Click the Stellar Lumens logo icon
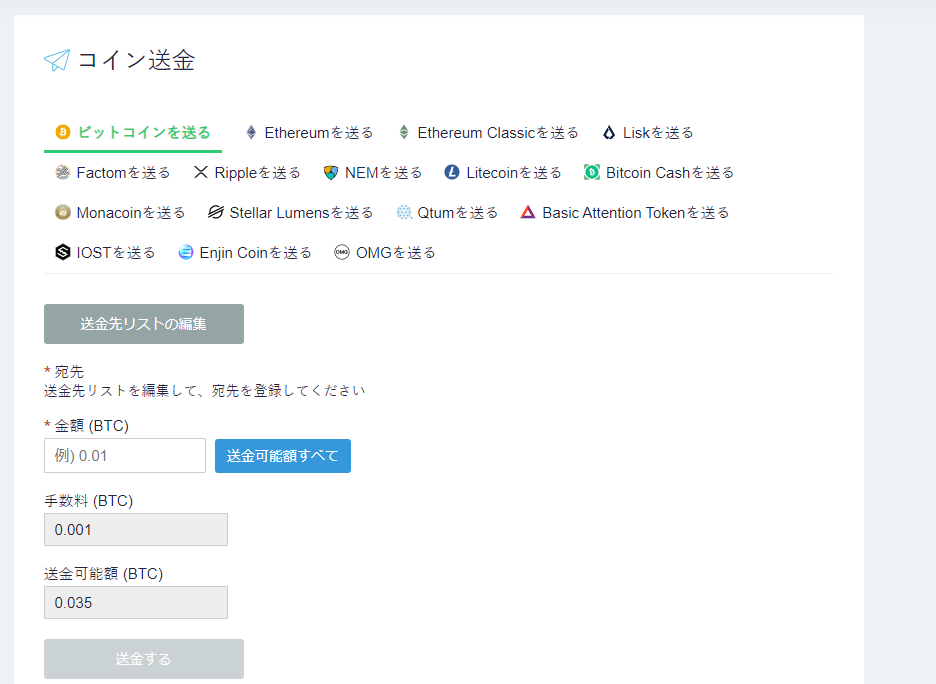936x684 pixels. (215, 212)
